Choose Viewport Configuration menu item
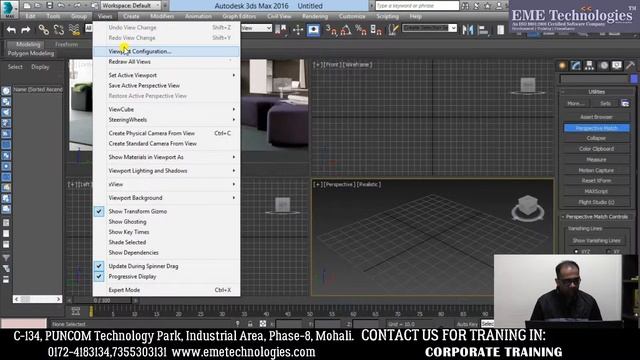This screenshot has height=360, width=640. point(167,51)
